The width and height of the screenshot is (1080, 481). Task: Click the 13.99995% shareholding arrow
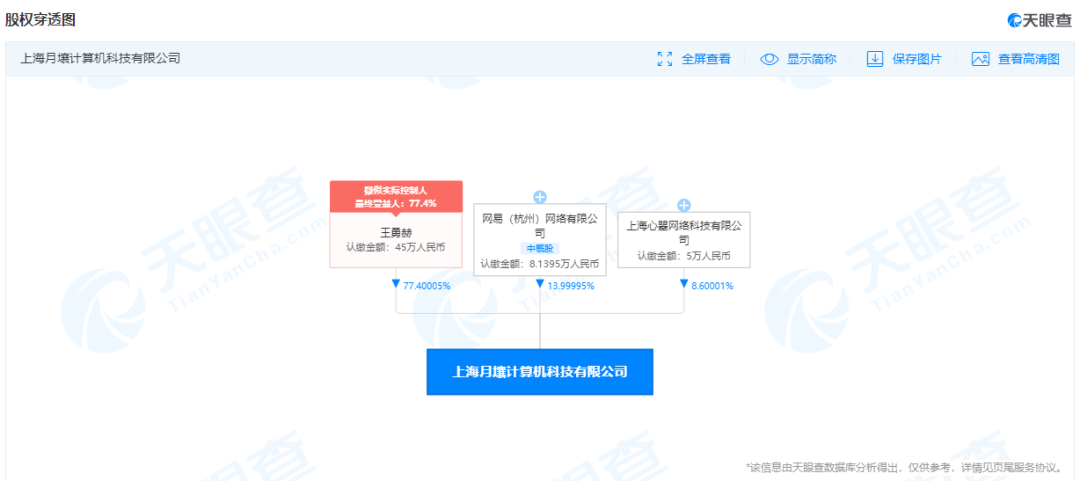(540, 285)
